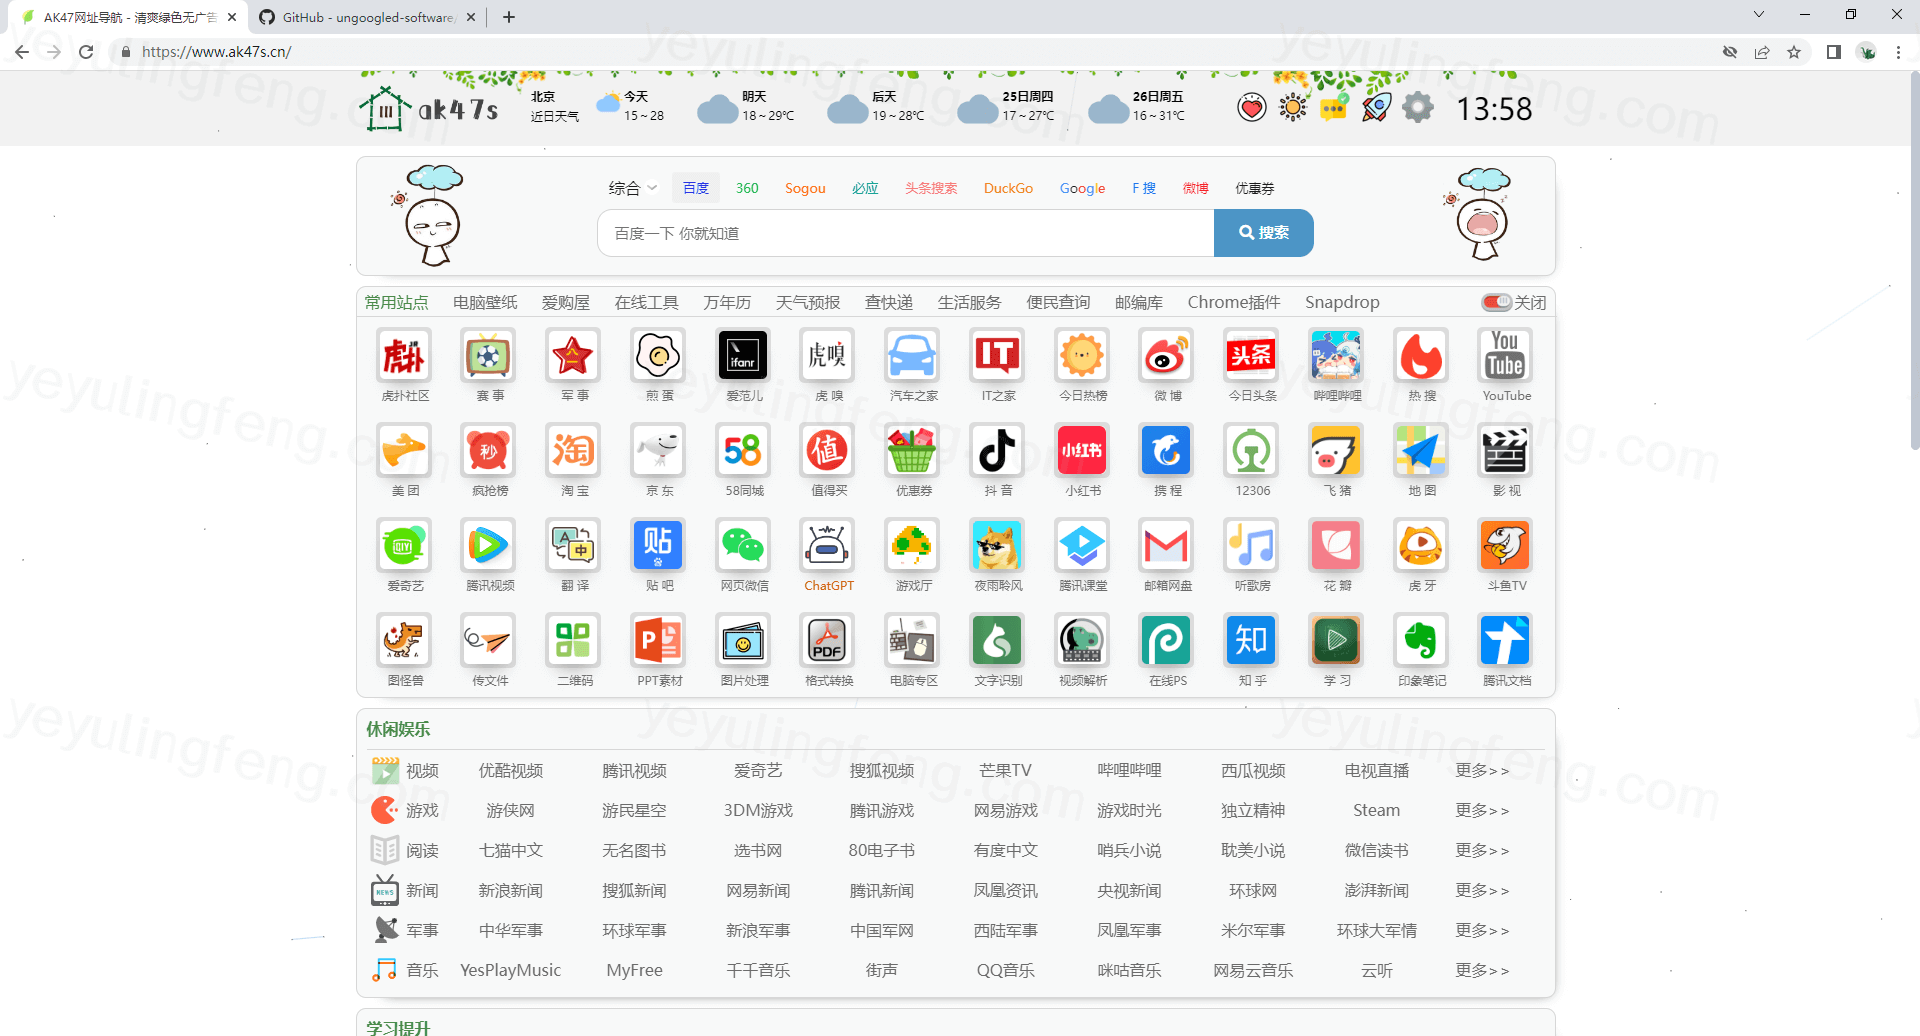Switch to the 在线工具 tab
The image size is (1920, 1036).
pos(646,302)
